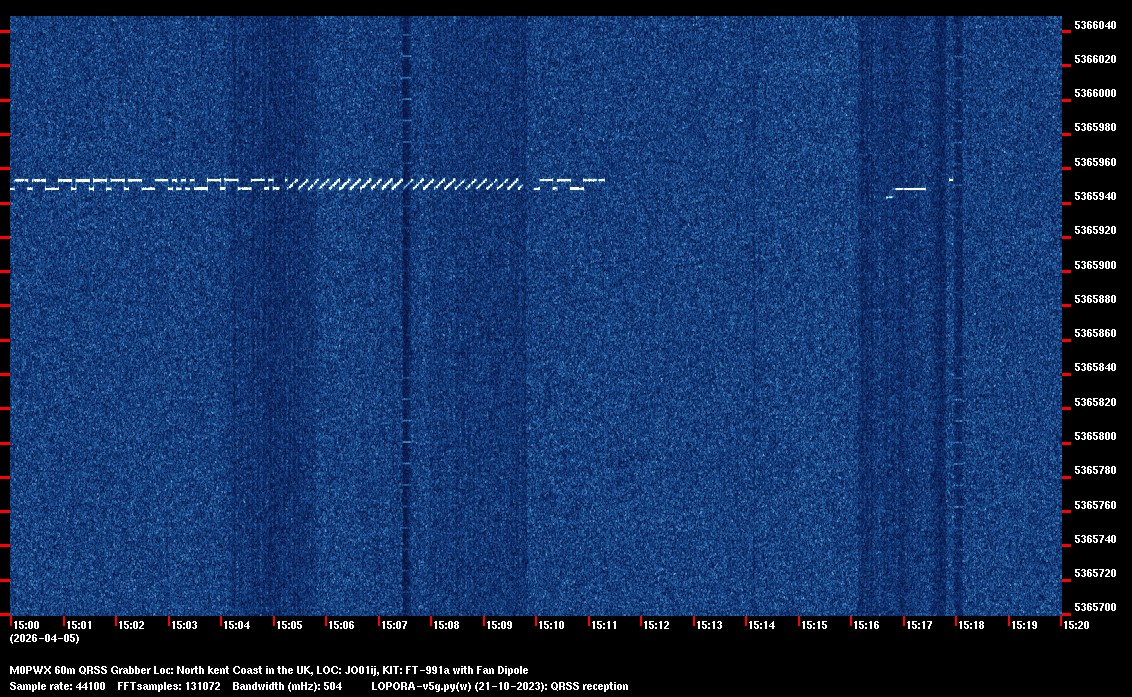This screenshot has height=697, width=1132.
Task: Click the 15:02 time axis label
Action: pyautogui.click(x=131, y=625)
